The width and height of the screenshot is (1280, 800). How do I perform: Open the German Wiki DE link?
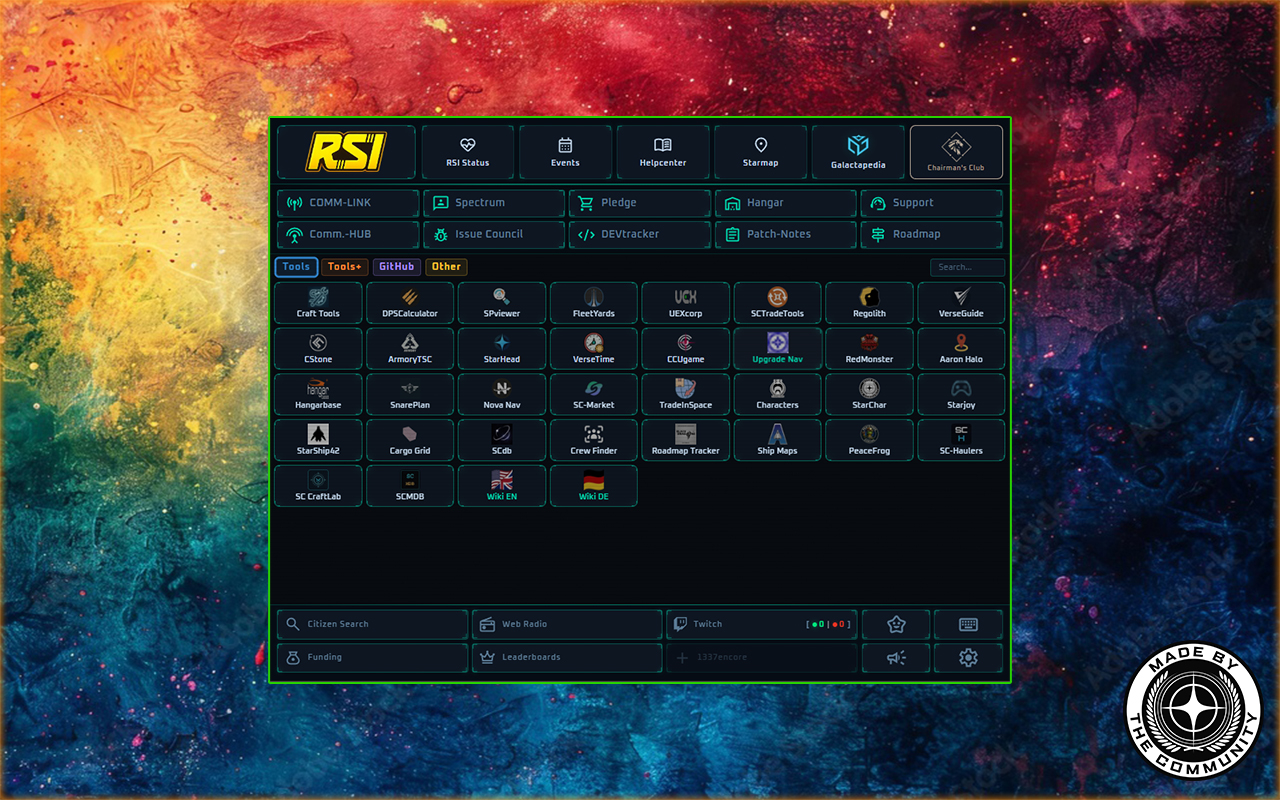pos(594,486)
